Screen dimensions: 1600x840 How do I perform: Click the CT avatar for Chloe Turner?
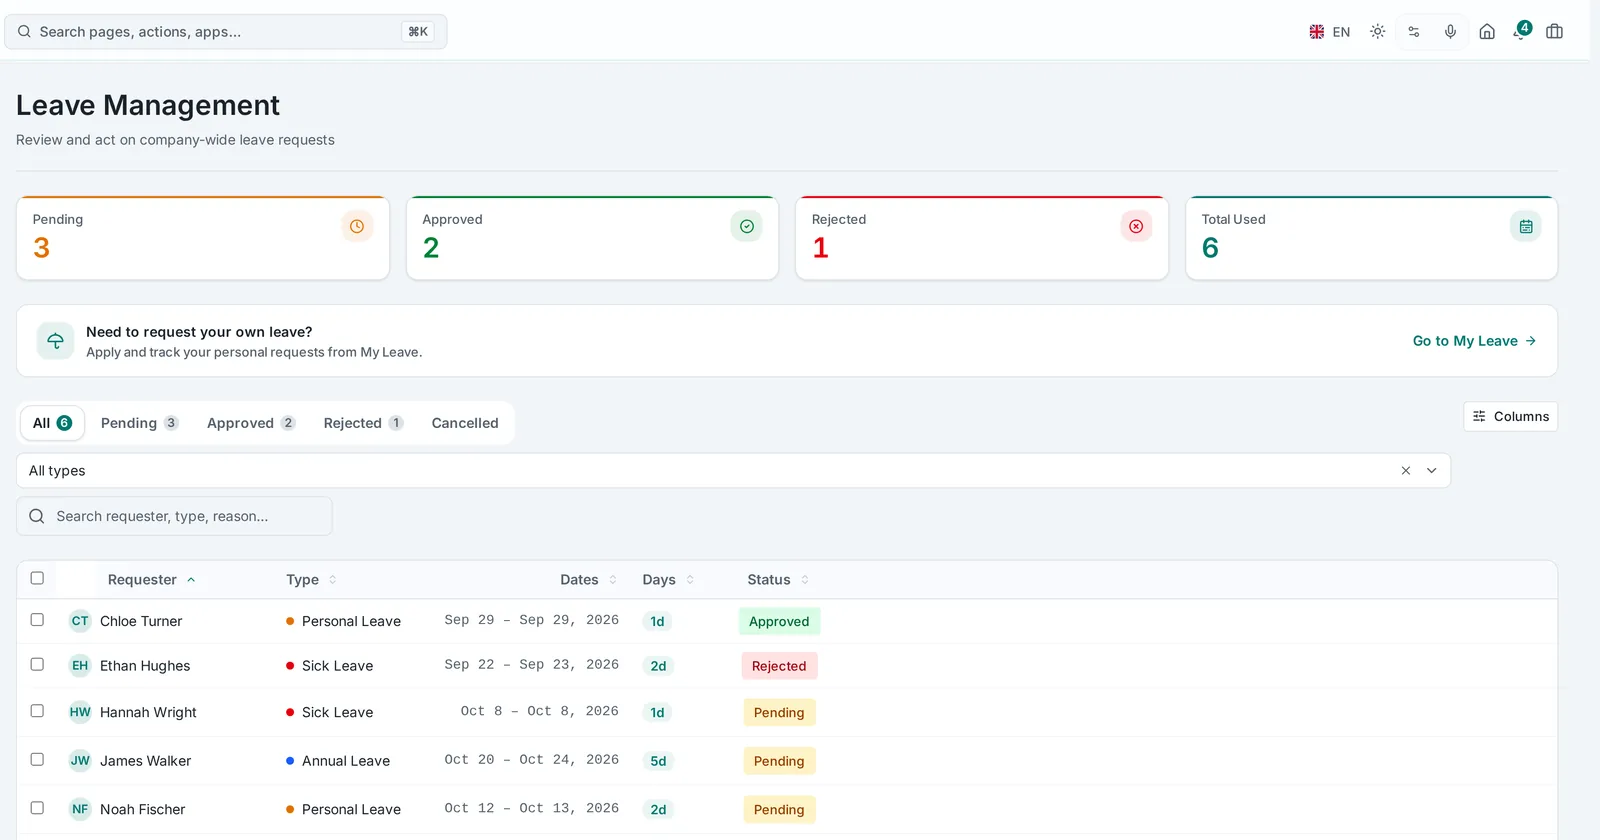tap(80, 621)
